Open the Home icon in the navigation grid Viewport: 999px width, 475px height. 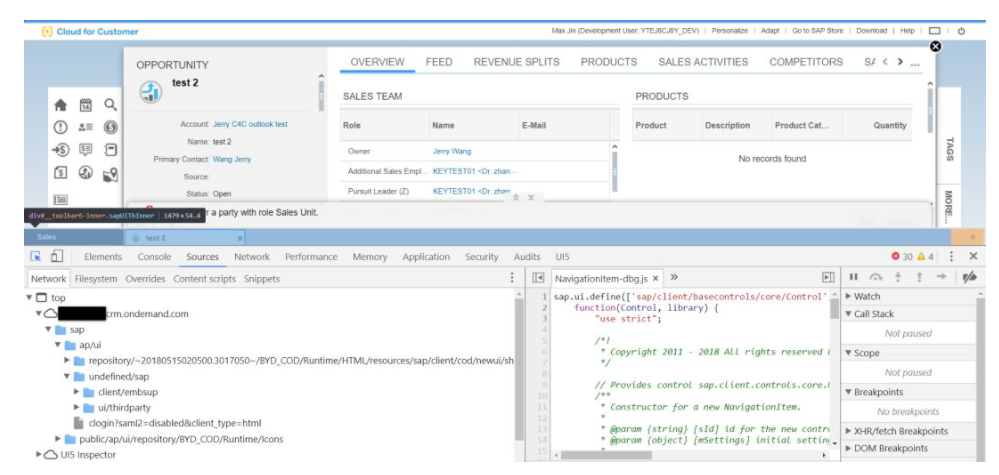pos(61,105)
